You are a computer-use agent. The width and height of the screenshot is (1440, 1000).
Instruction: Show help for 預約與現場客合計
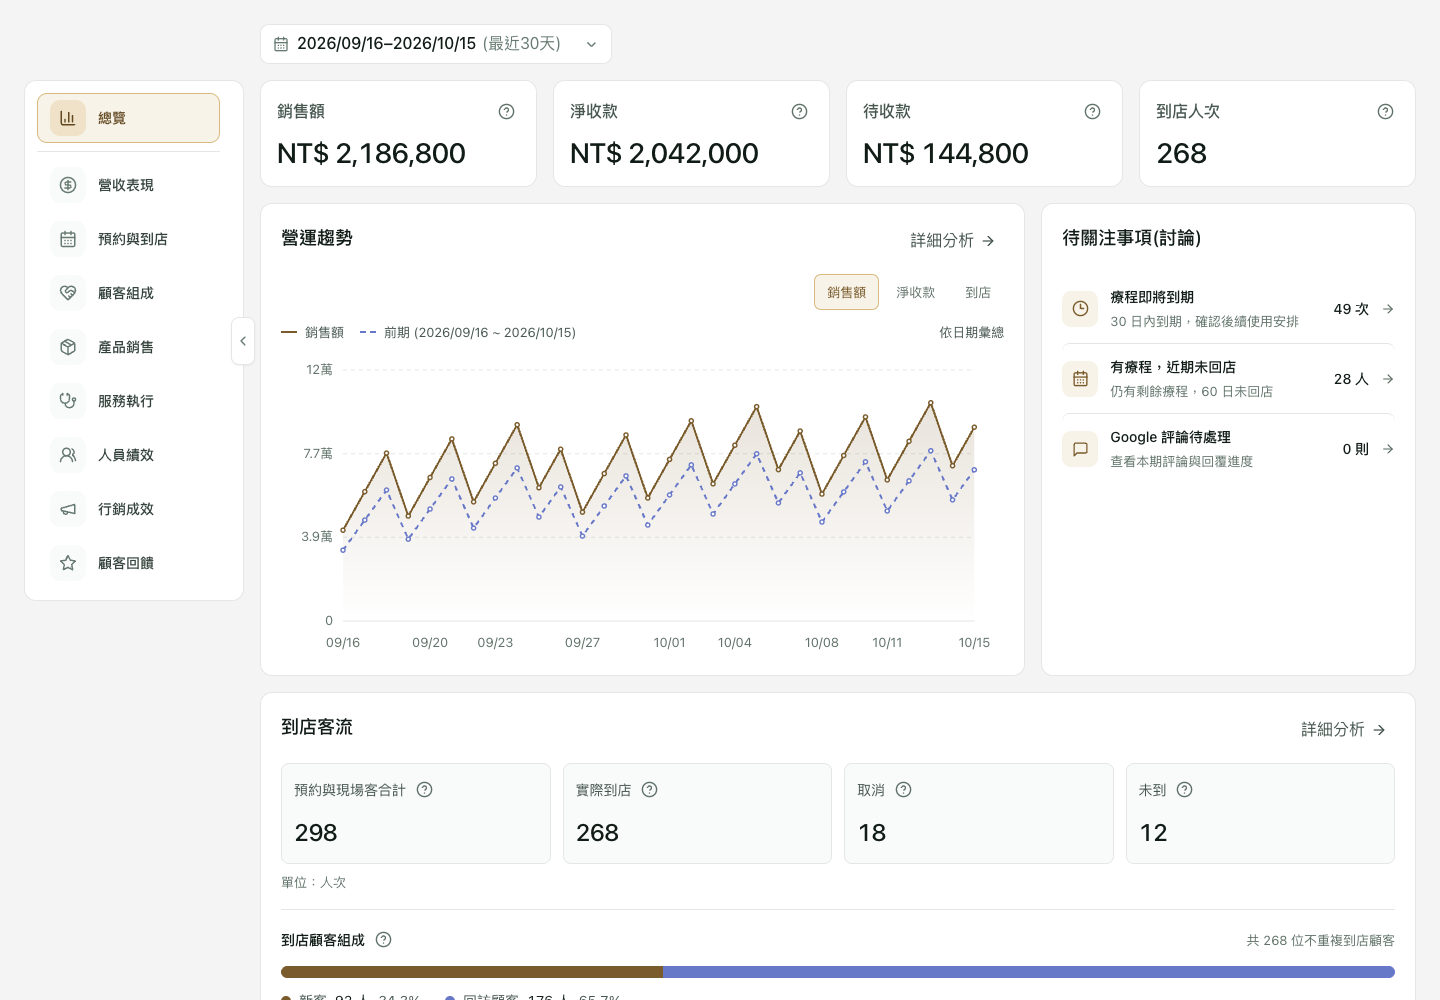[425, 790]
